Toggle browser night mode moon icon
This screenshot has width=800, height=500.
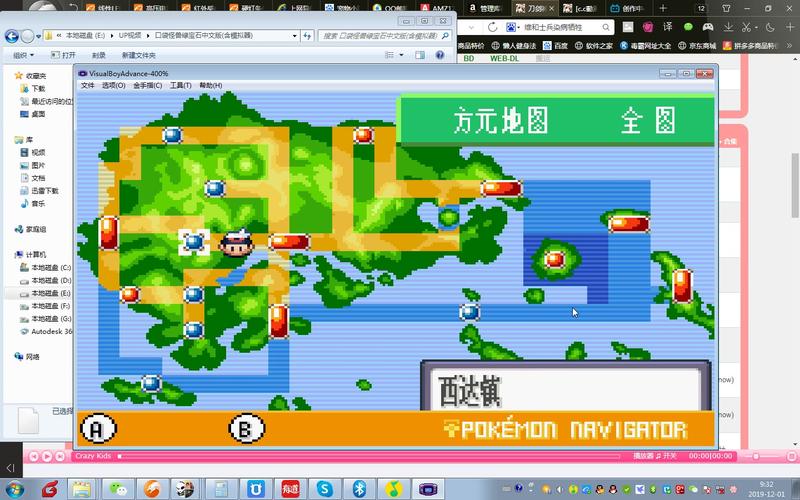770,27
